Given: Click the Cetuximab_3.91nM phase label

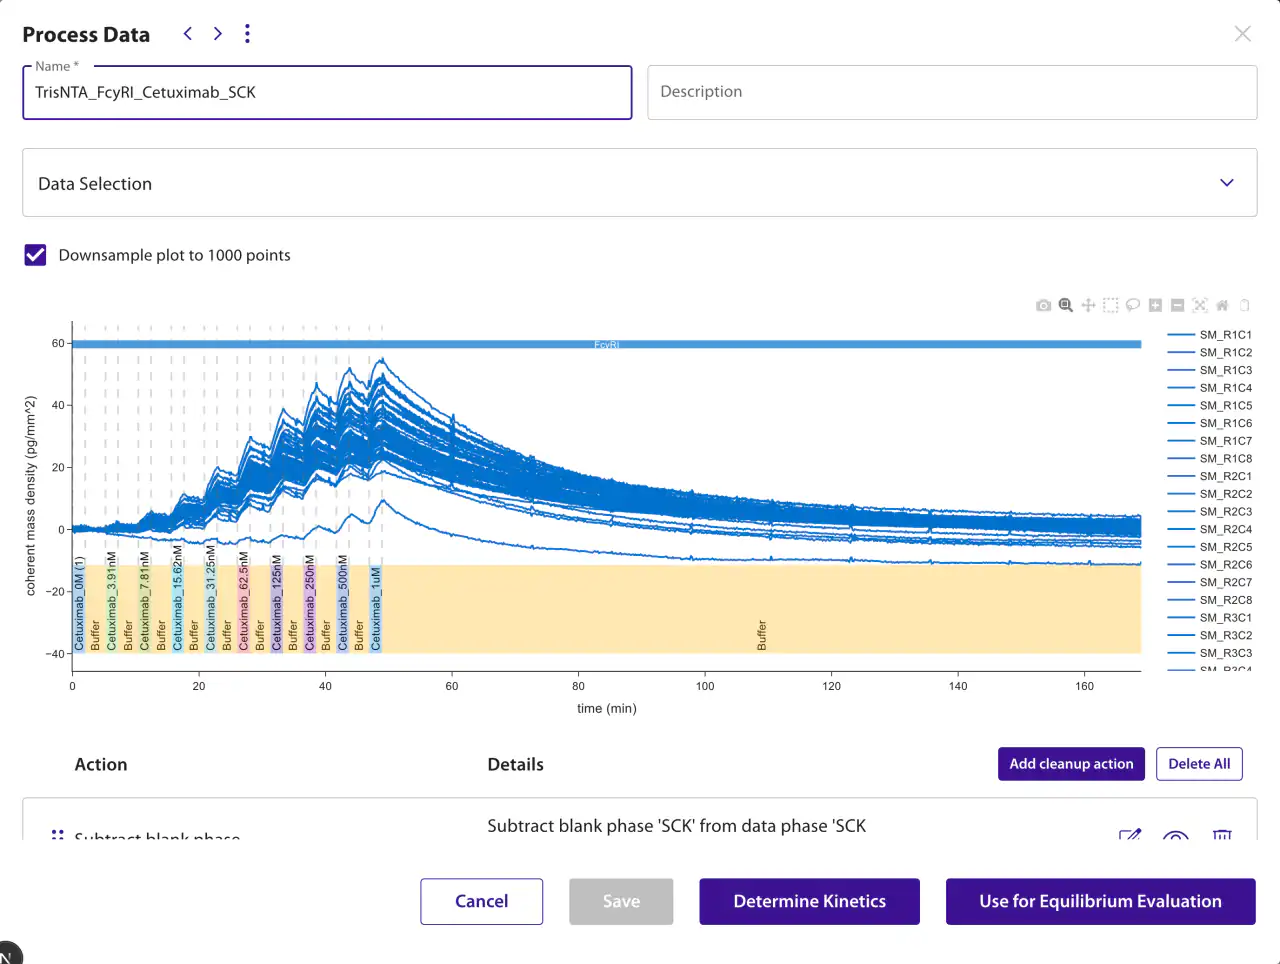Looking at the screenshot, I should click(x=112, y=602).
